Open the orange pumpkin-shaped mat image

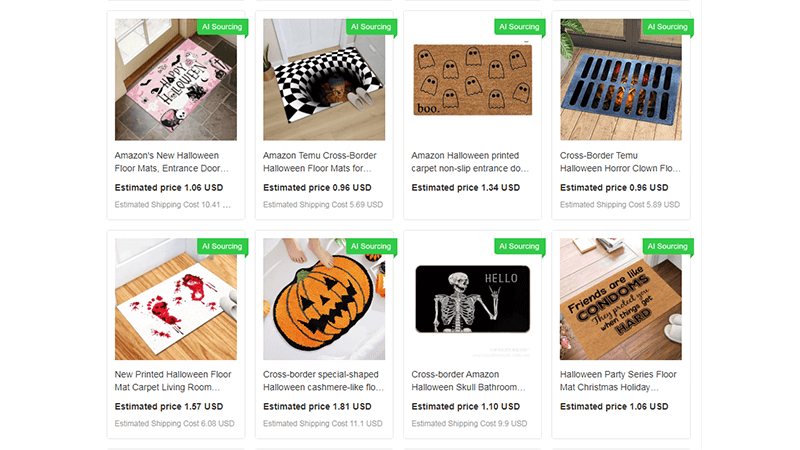click(324, 299)
